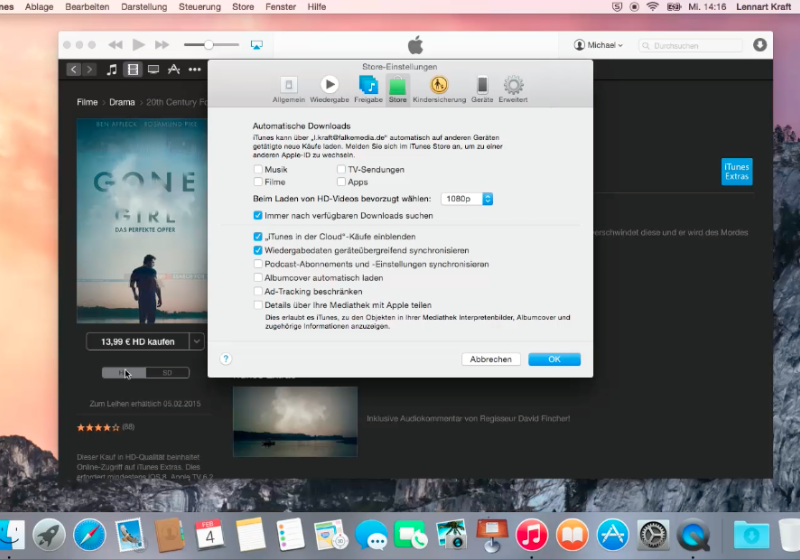
Task: Open the dropdown arrow beside HD kaufen
Action: tap(197, 341)
